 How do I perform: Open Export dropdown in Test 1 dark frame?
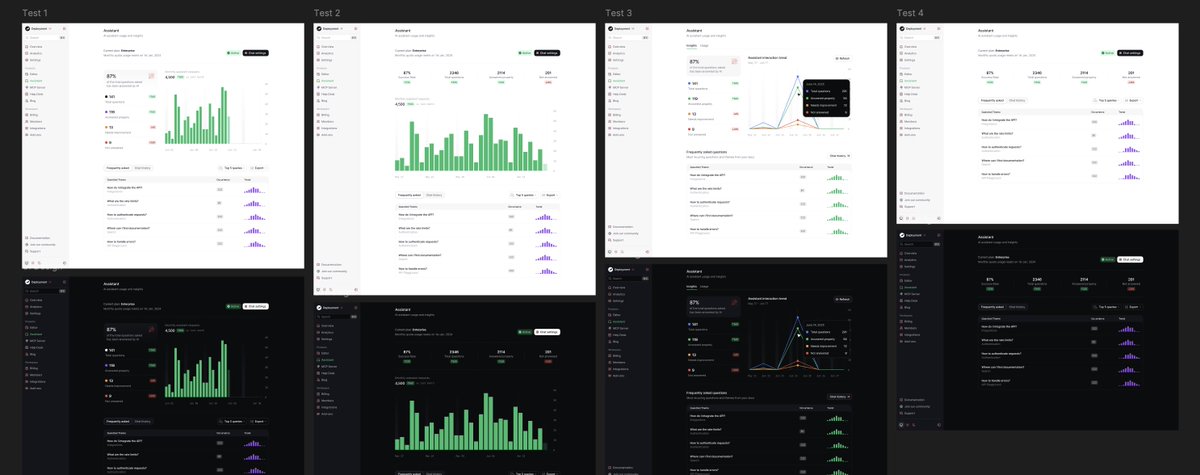tap(259, 421)
